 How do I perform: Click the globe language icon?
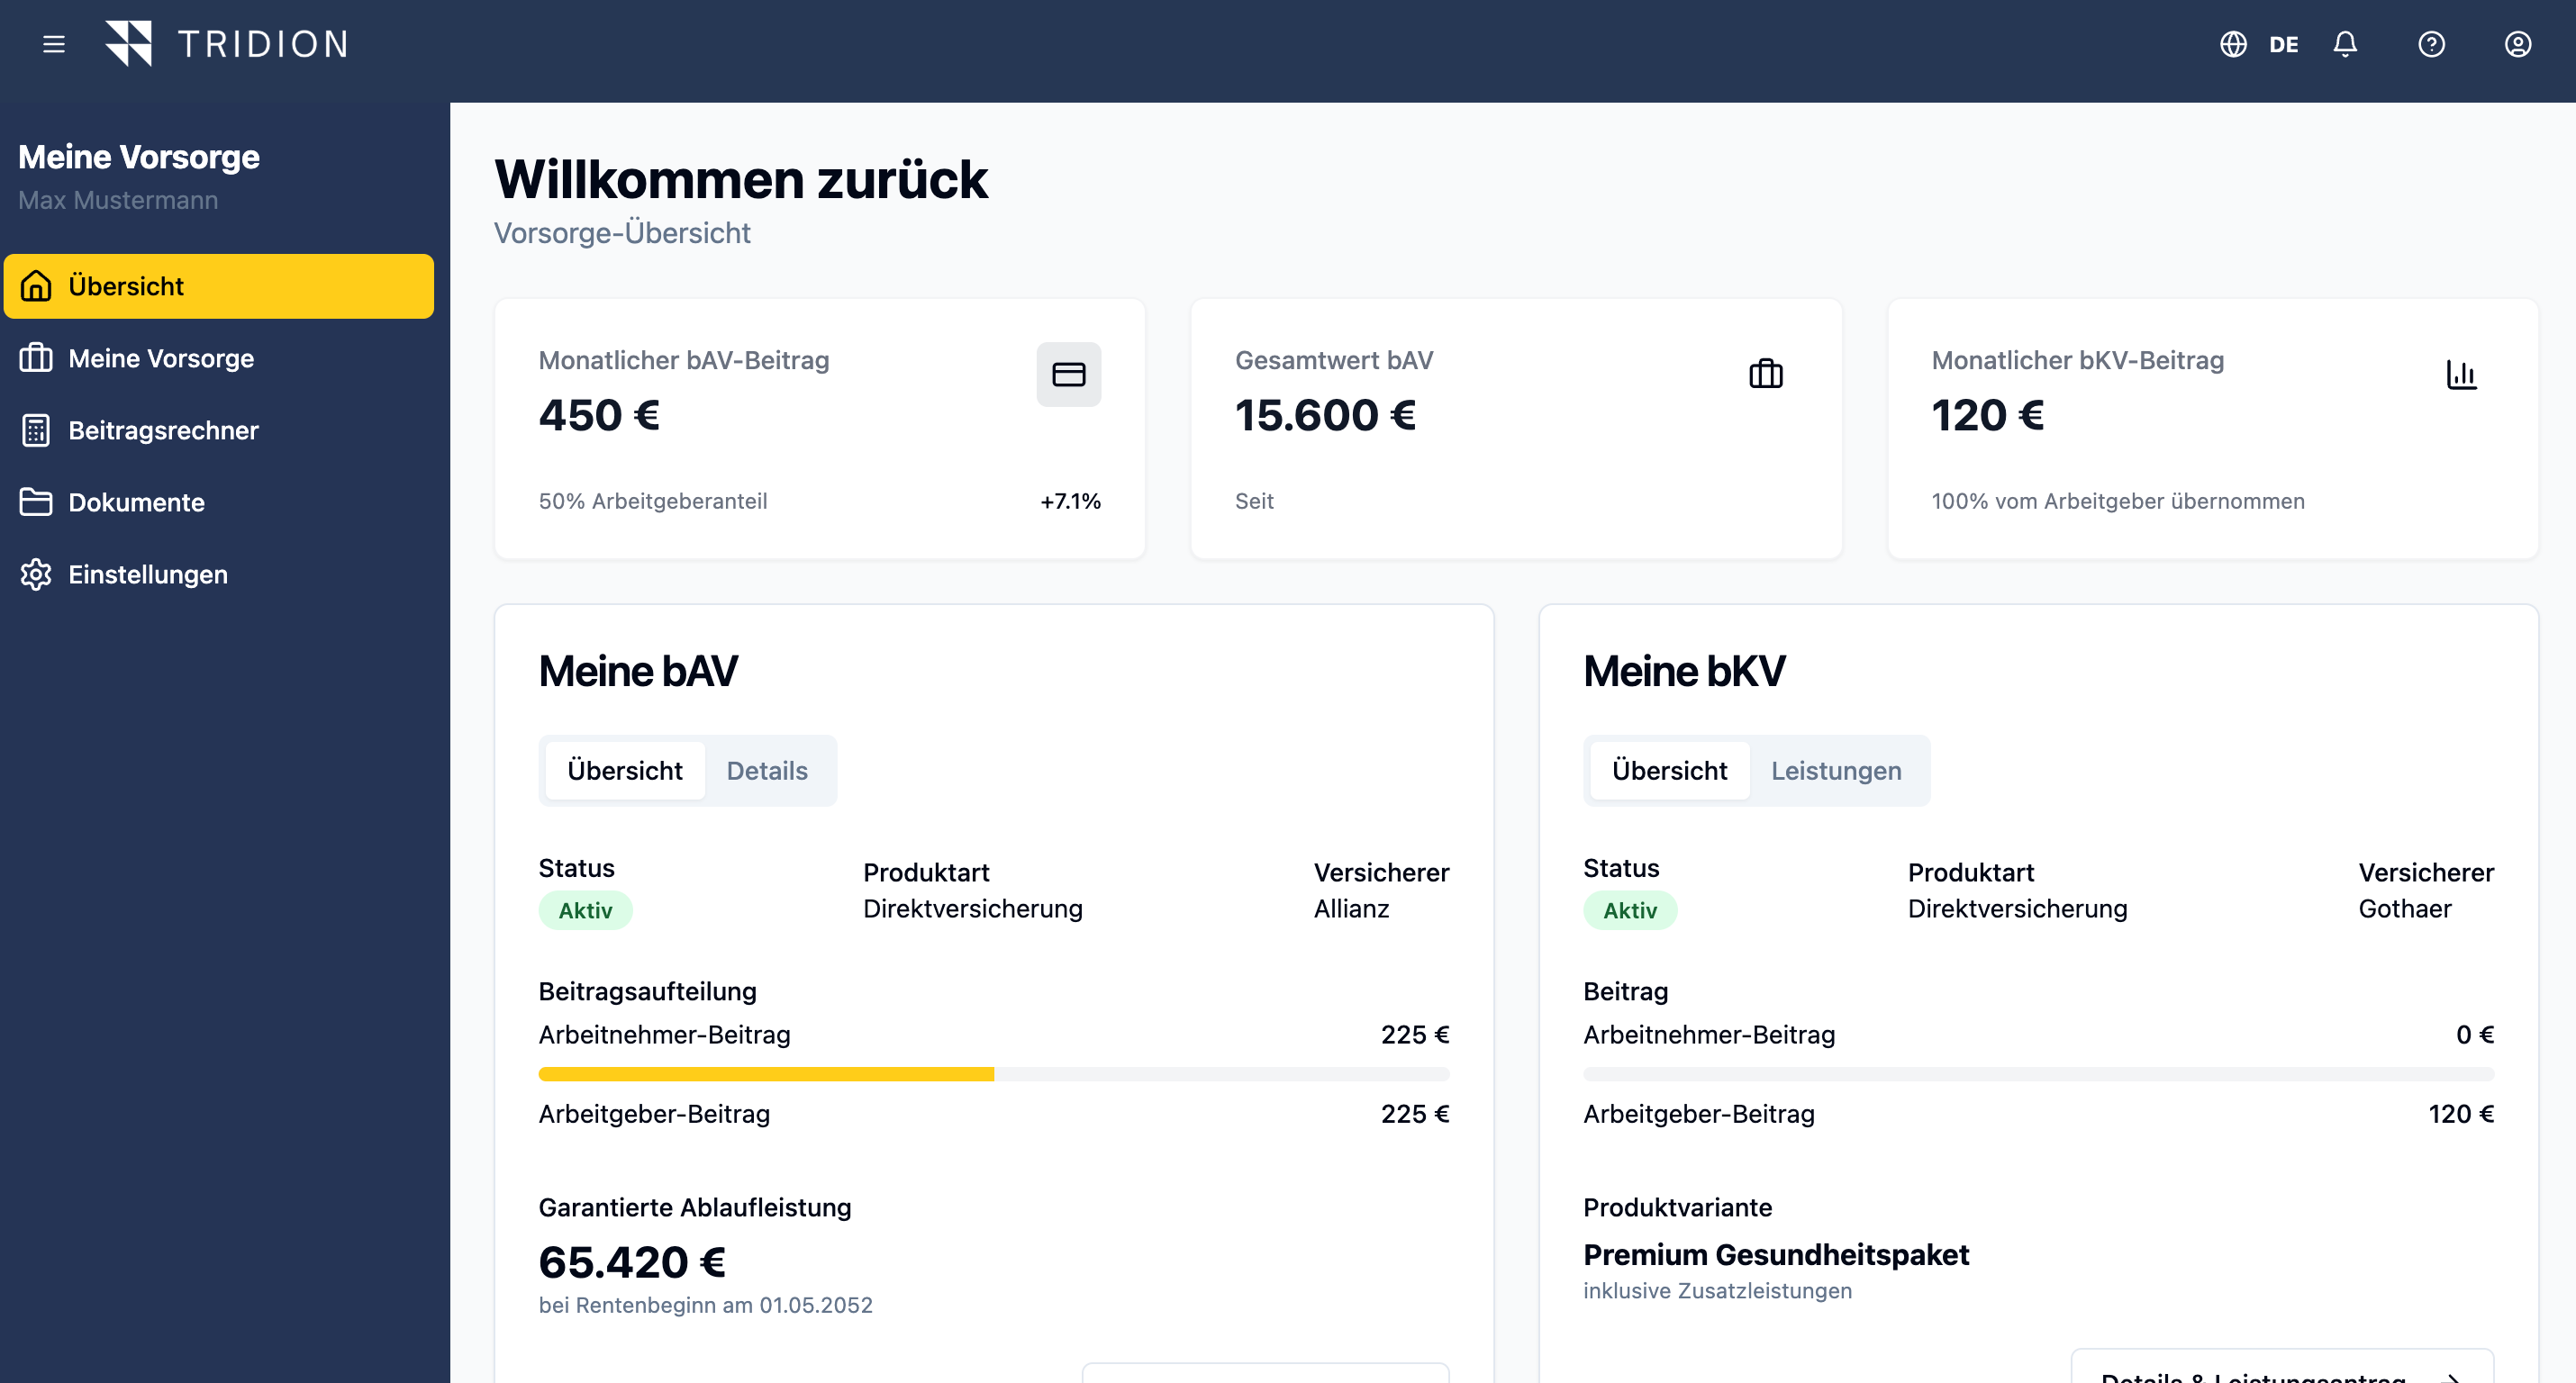(2233, 44)
